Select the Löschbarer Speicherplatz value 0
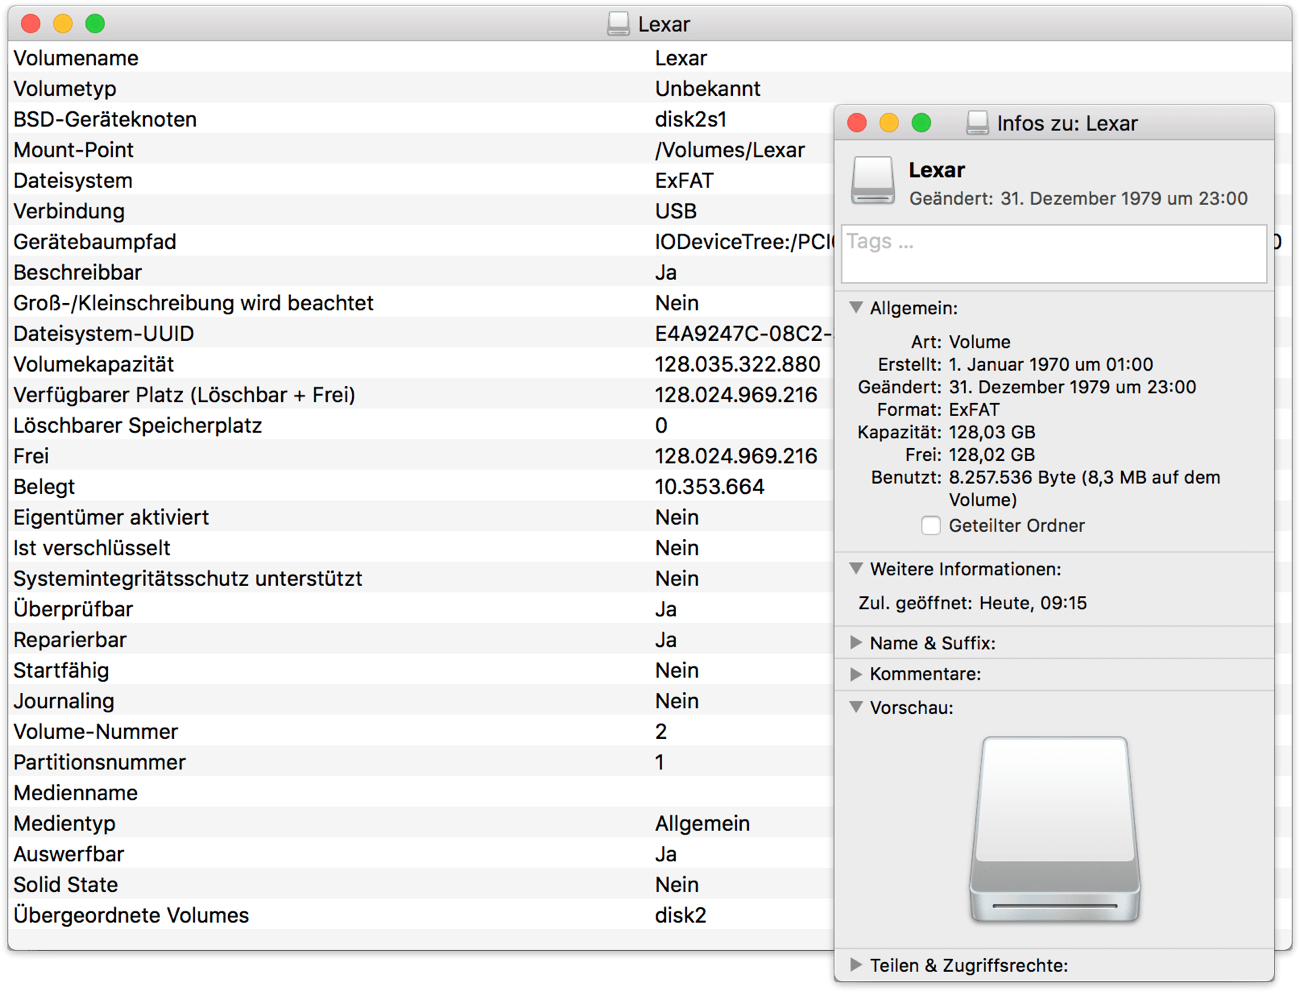This screenshot has width=1300, height=992. 661,426
